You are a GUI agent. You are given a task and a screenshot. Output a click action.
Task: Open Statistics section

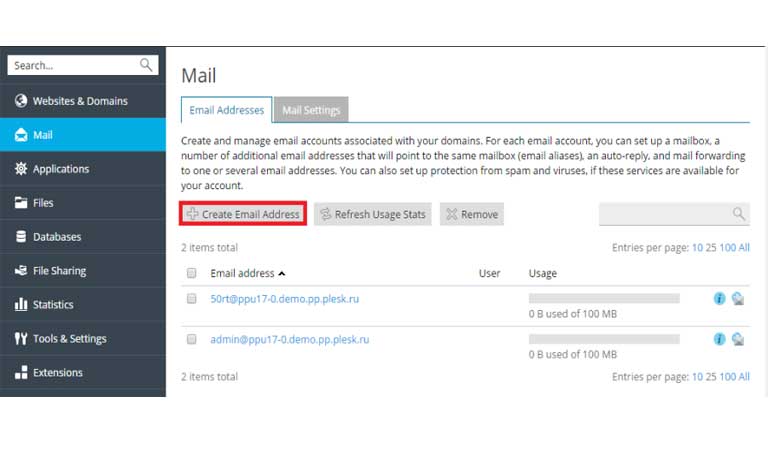coord(83,304)
